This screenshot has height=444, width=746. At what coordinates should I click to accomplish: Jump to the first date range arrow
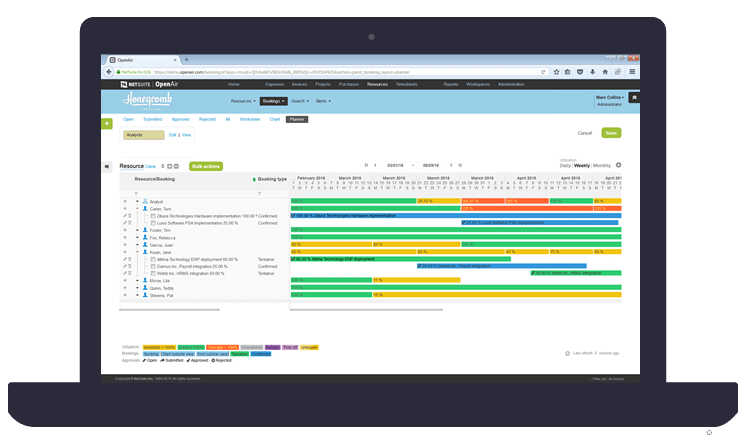click(364, 165)
